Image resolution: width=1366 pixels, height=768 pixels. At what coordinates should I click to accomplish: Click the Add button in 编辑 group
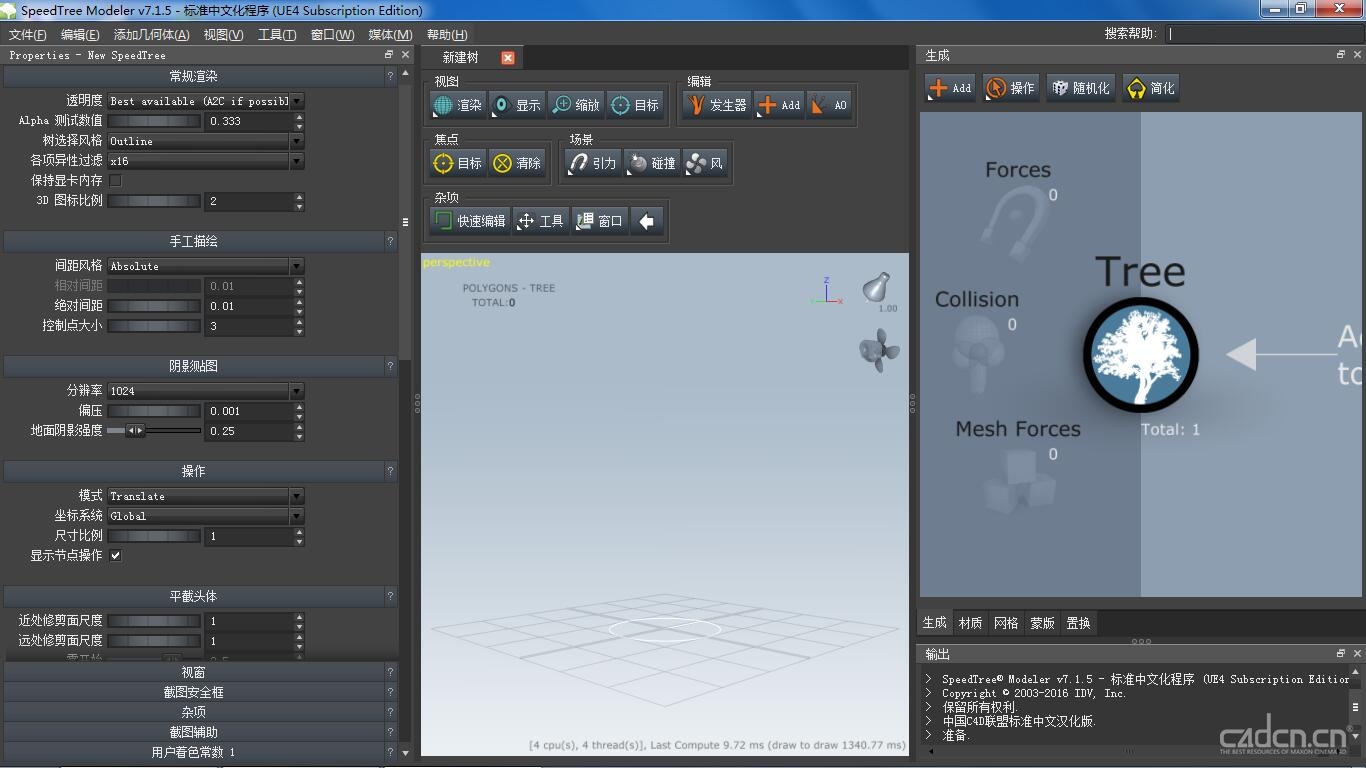click(x=779, y=105)
